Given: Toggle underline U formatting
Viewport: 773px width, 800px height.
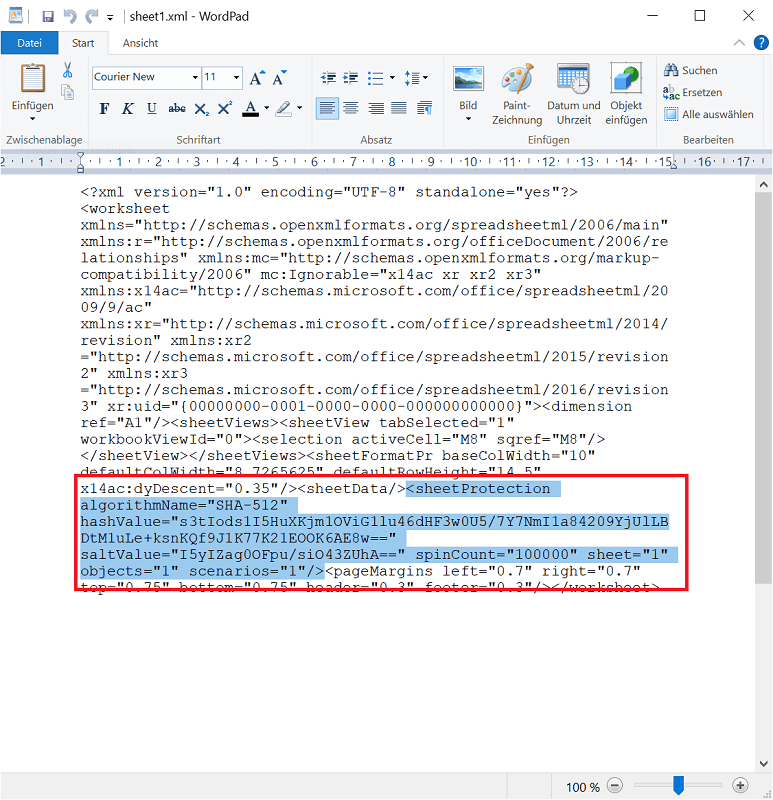Looking at the screenshot, I should [152, 108].
